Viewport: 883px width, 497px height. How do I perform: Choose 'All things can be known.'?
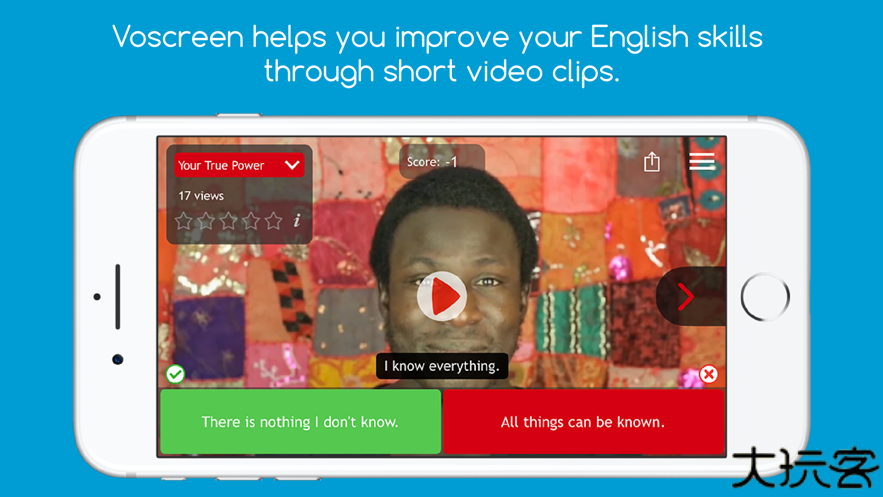tap(583, 422)
